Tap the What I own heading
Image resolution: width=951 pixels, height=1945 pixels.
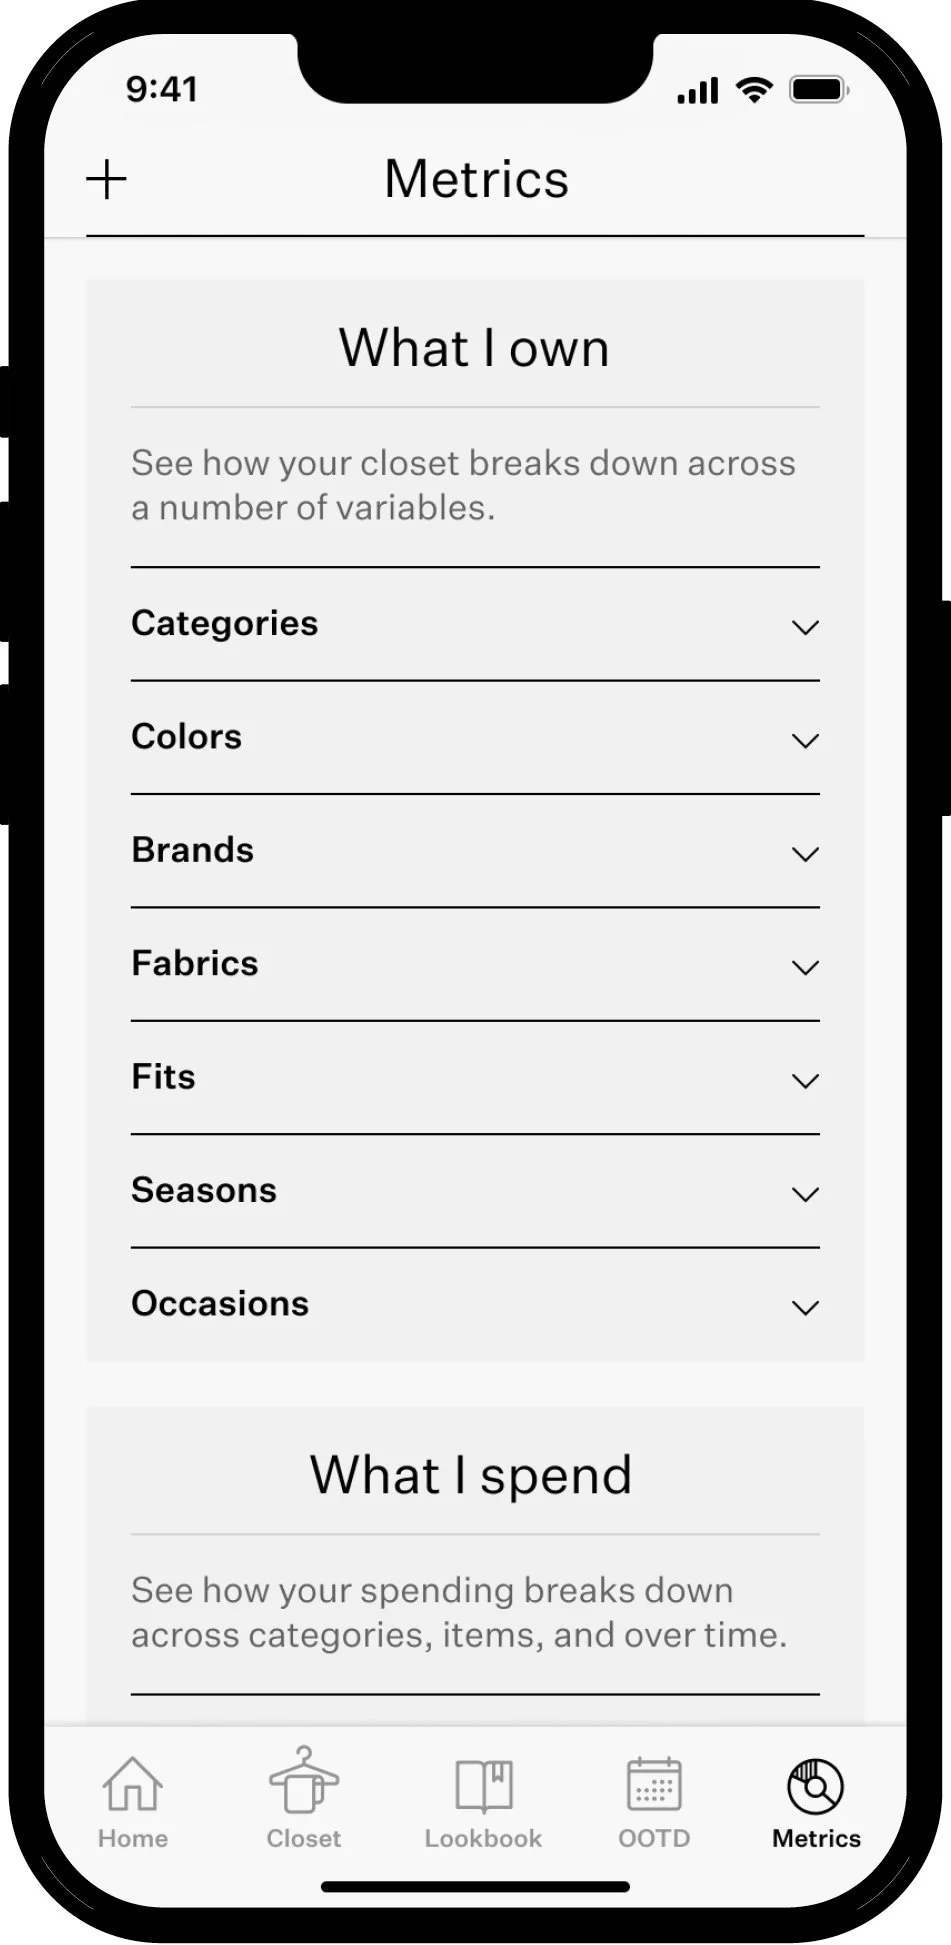click(474, 348)
